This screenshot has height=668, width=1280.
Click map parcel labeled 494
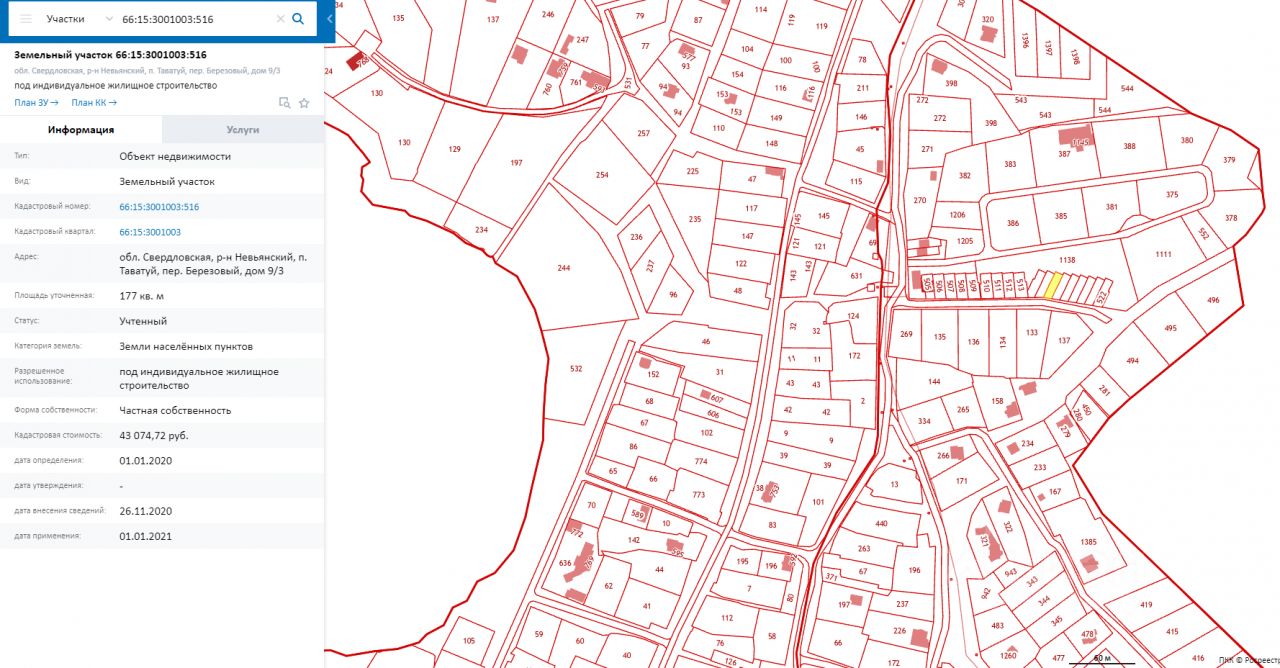tap(1133, 361)
